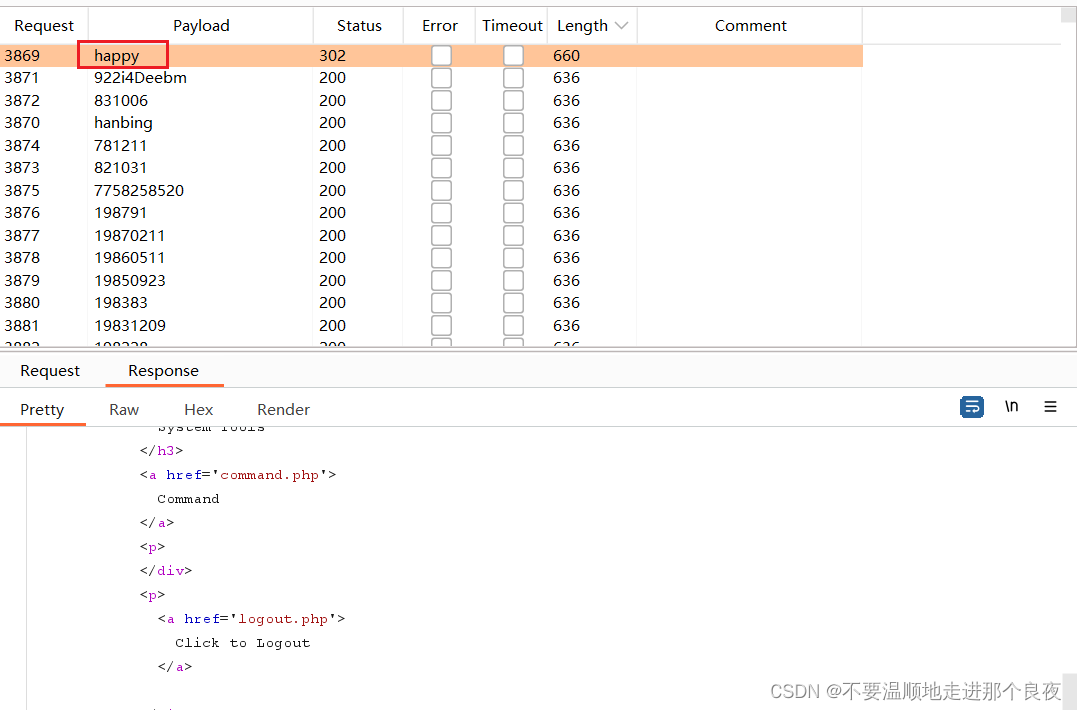Select the row with payload 19850923

pyautogui.click(x=431, y=281)
